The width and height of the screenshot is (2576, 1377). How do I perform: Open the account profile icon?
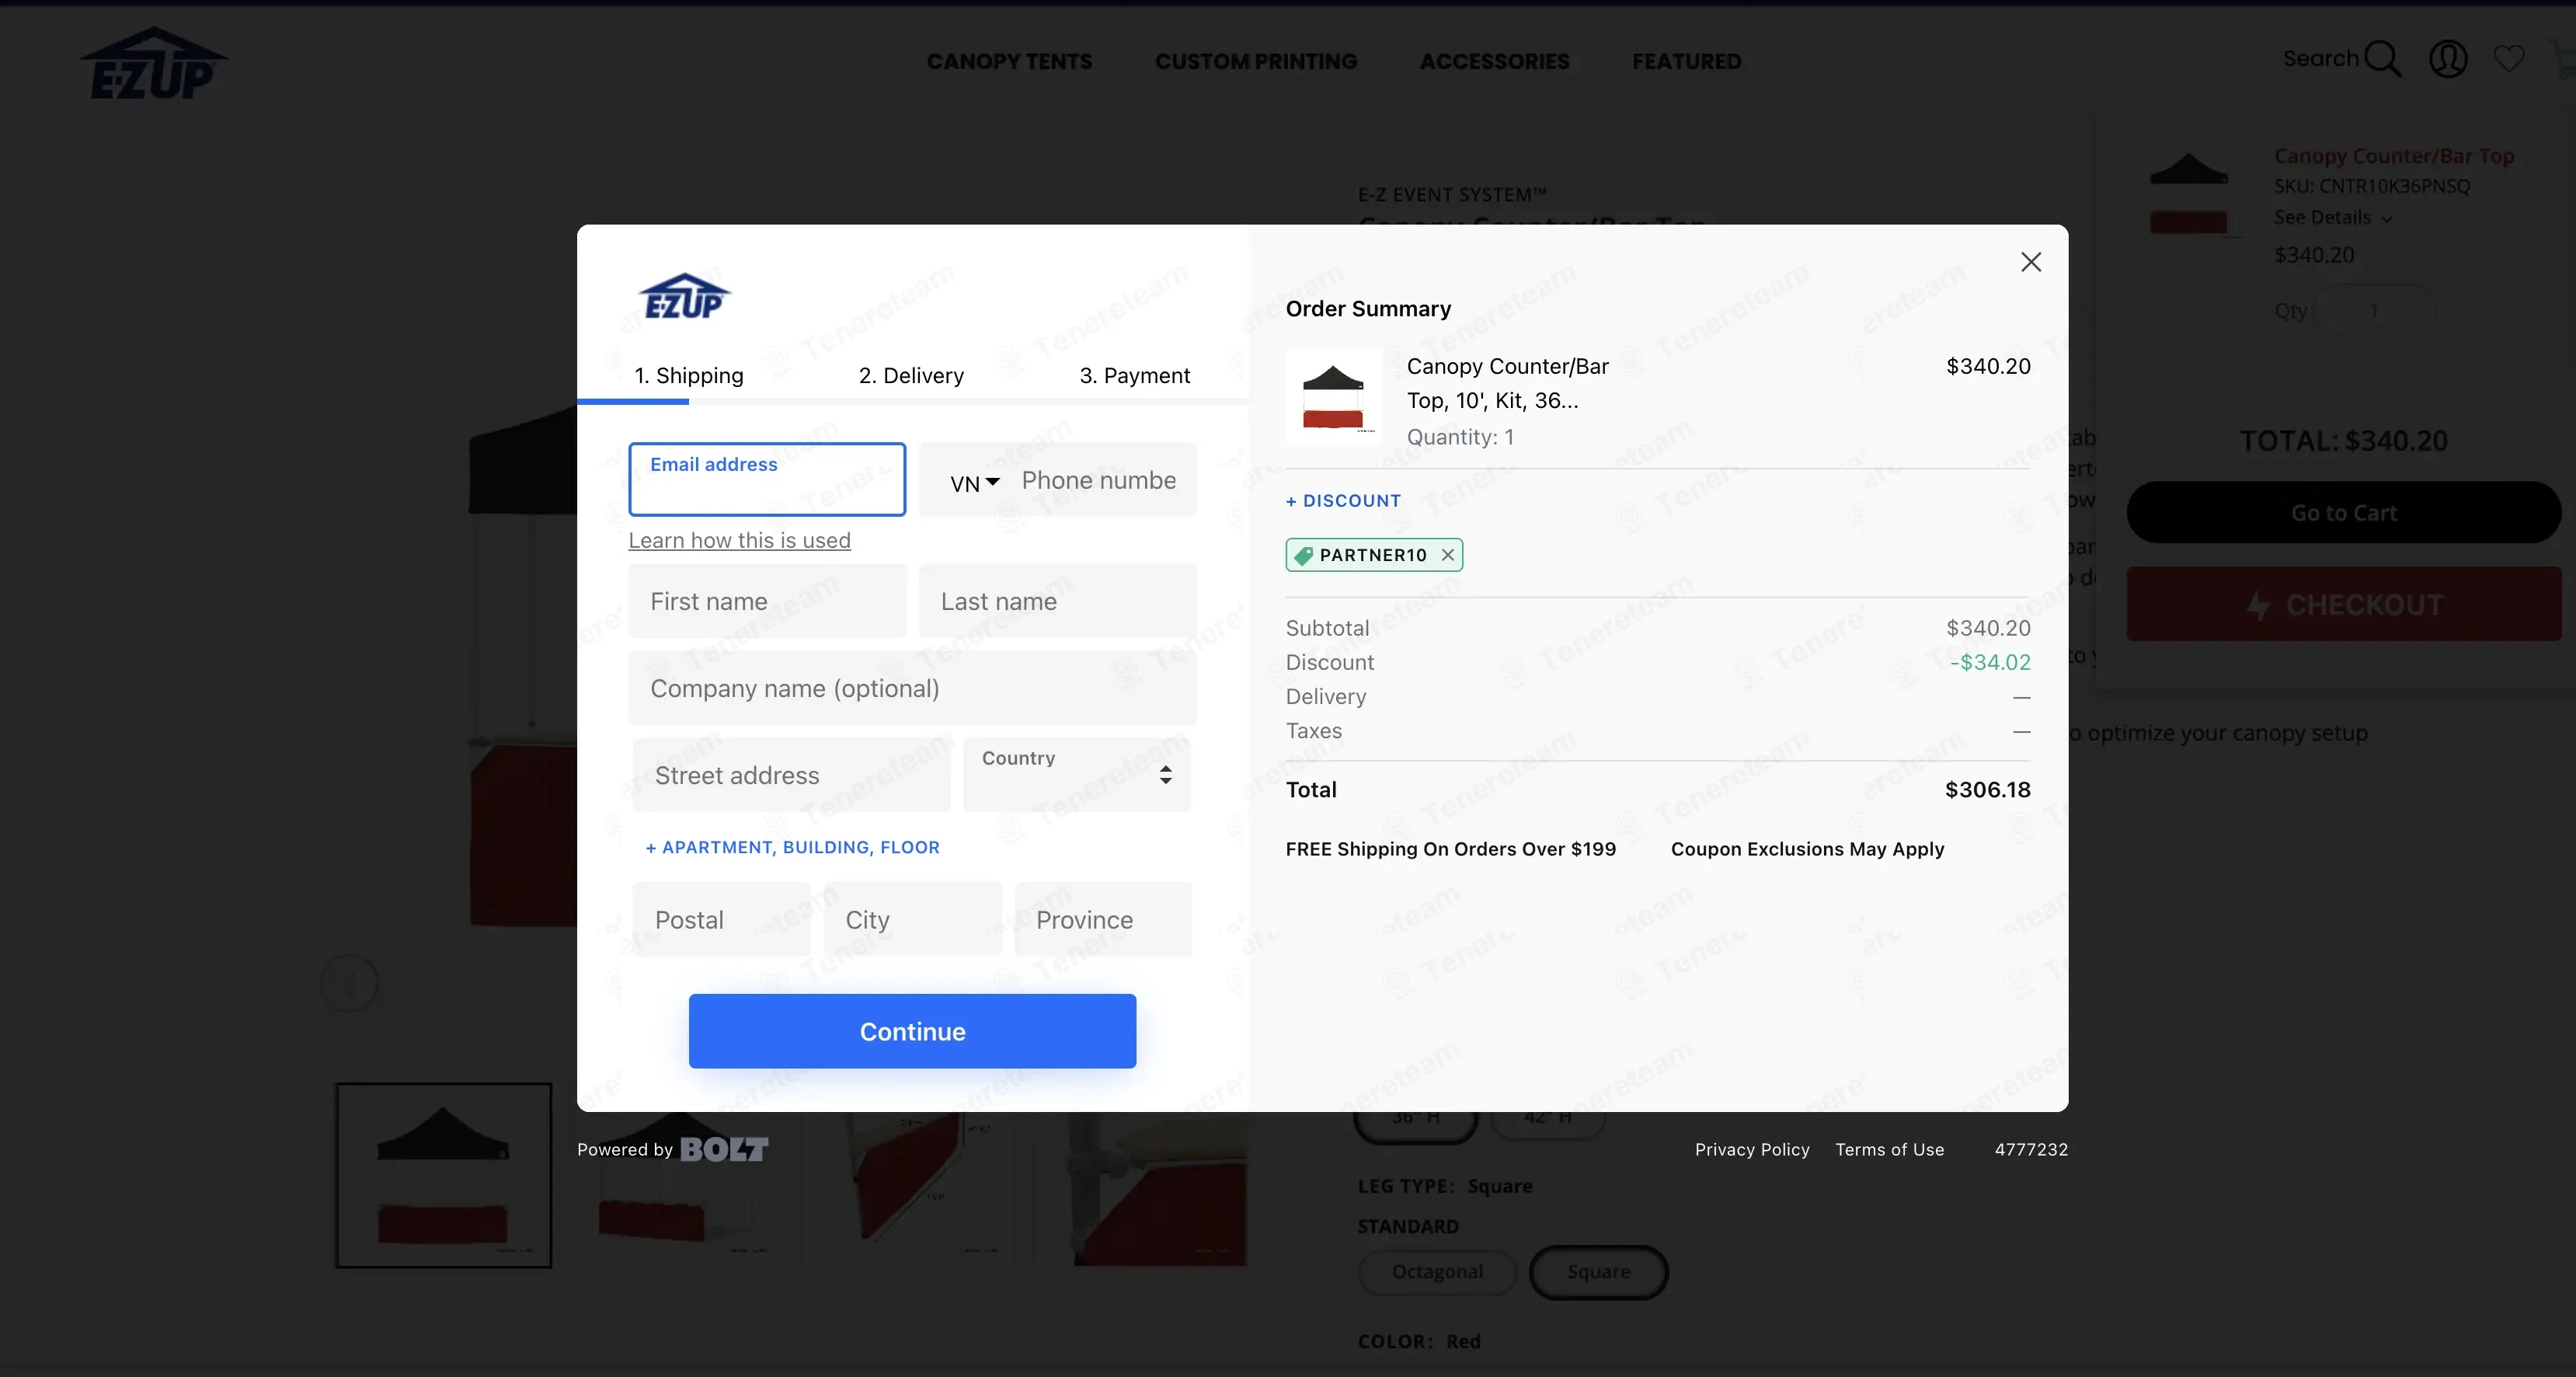pos(2448,59)
